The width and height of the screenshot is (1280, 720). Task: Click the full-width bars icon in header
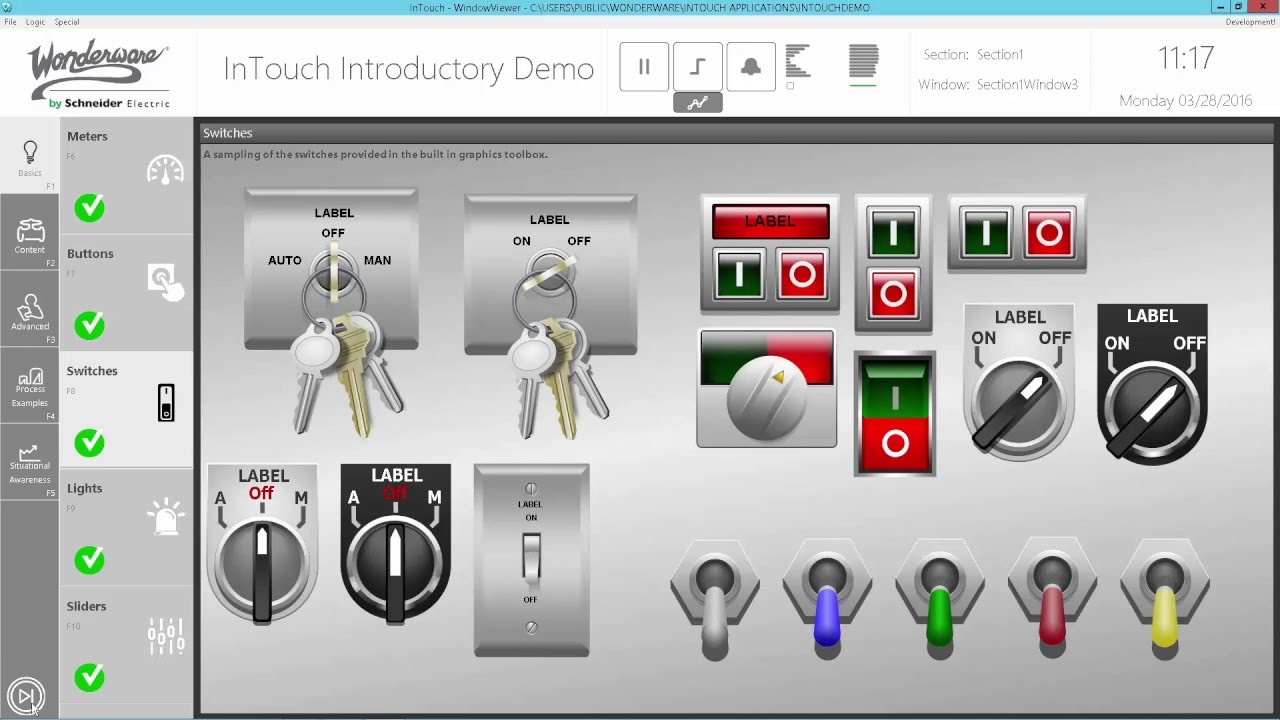click(x=863, y=62)
